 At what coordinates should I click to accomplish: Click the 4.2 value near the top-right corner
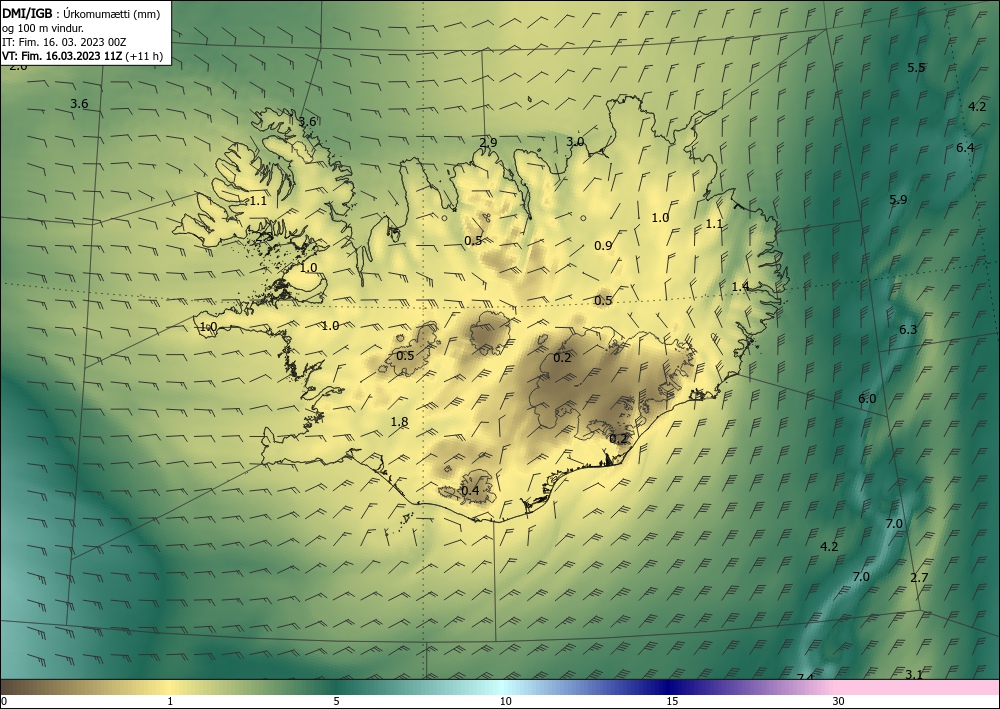[977, 106]
